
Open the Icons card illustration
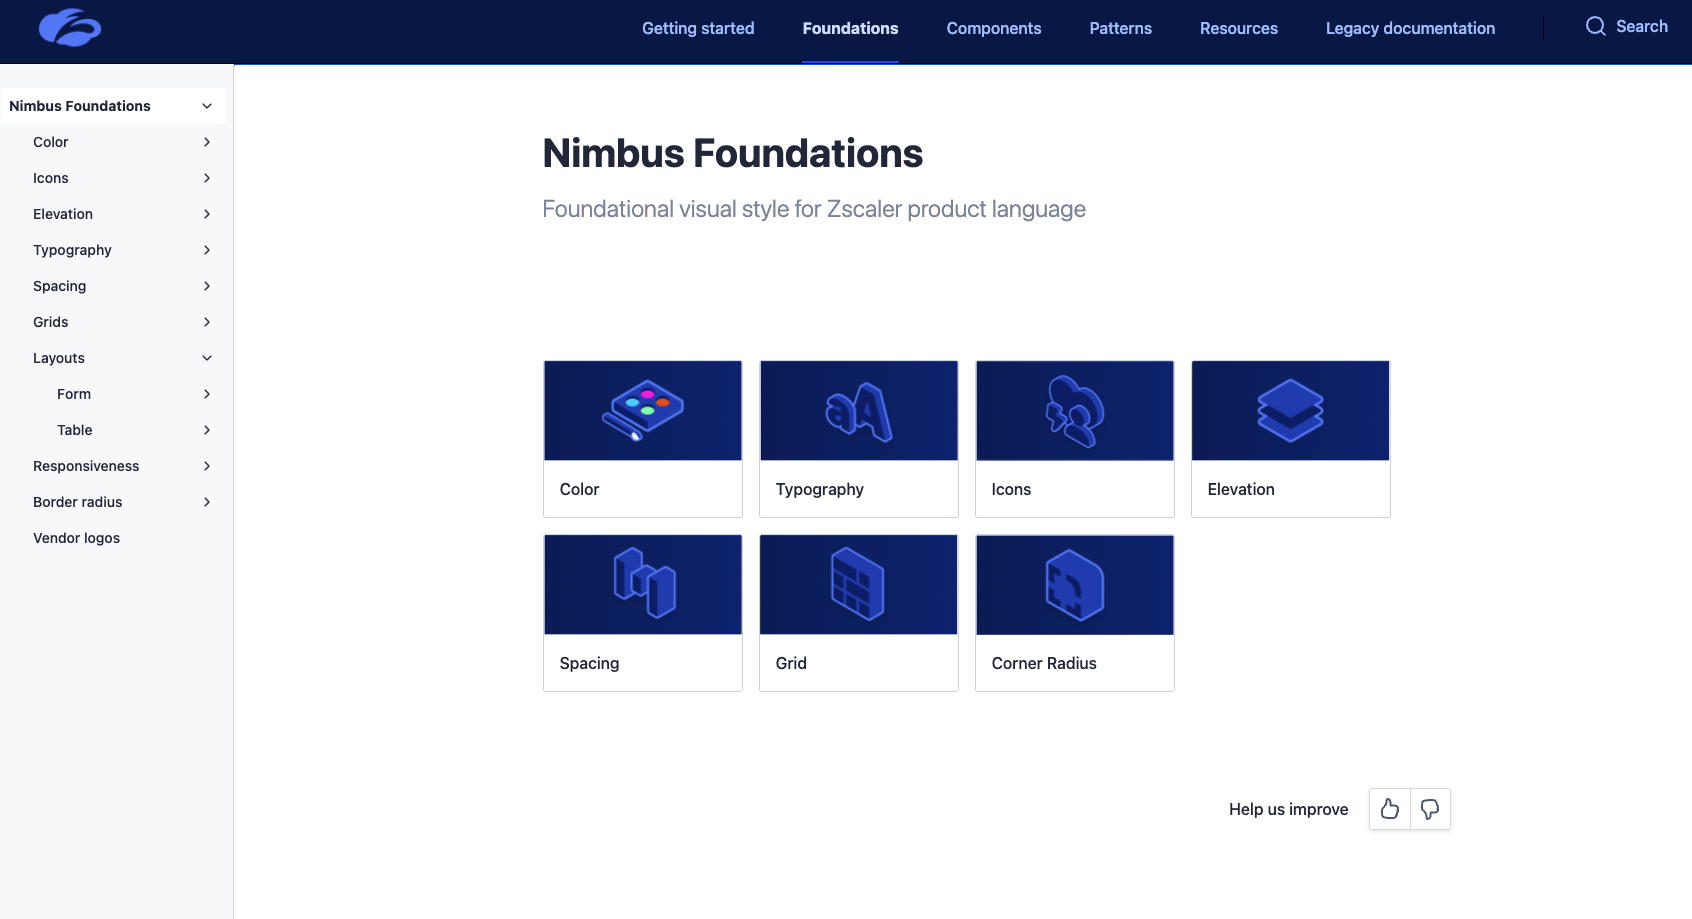coord(1075,411)
